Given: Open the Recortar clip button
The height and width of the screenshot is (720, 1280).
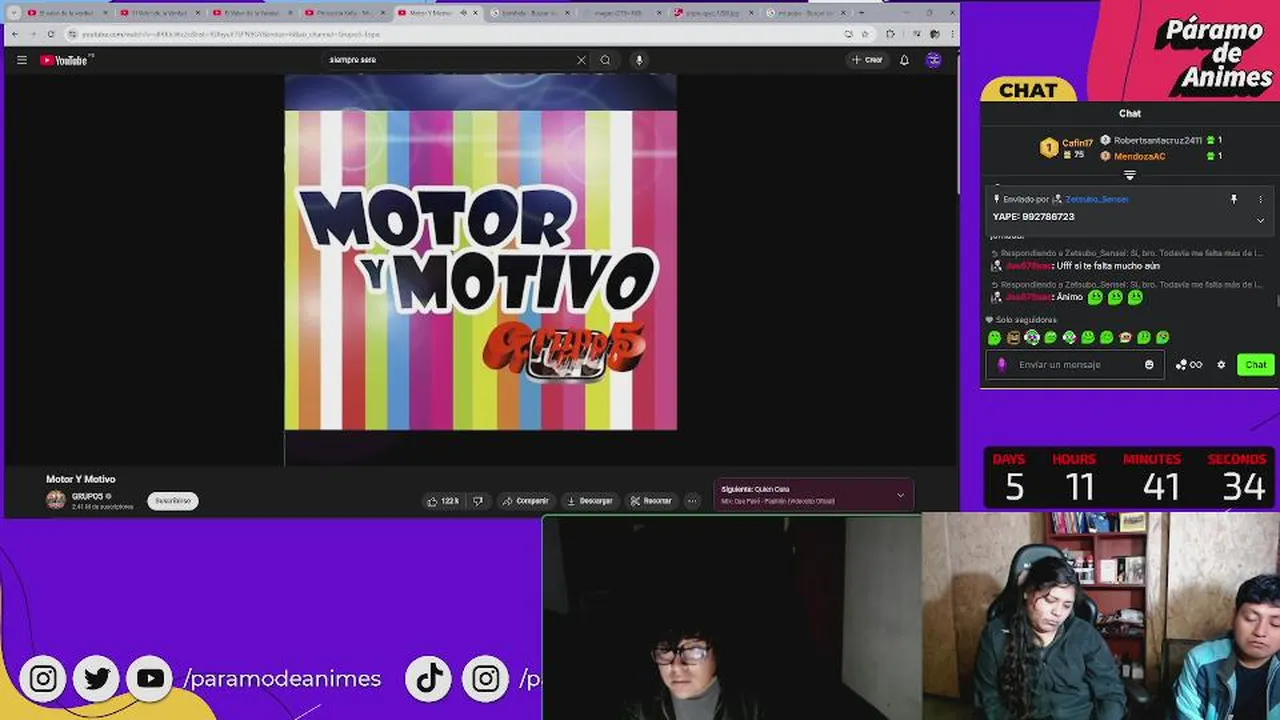Looking at the screenshot, I should coord(650,501).
